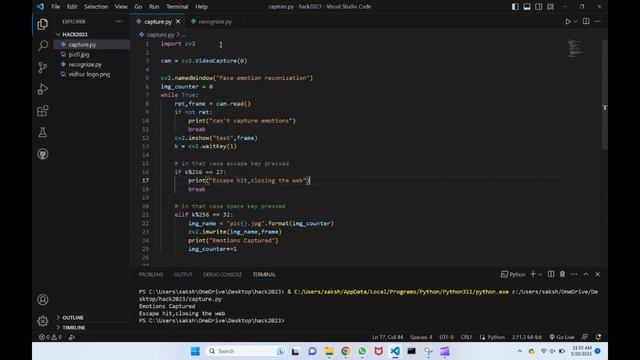Open vidhur logo.png in Explorer
The width and height of the screenshot is (640, 360).
(x=89, y=74)
